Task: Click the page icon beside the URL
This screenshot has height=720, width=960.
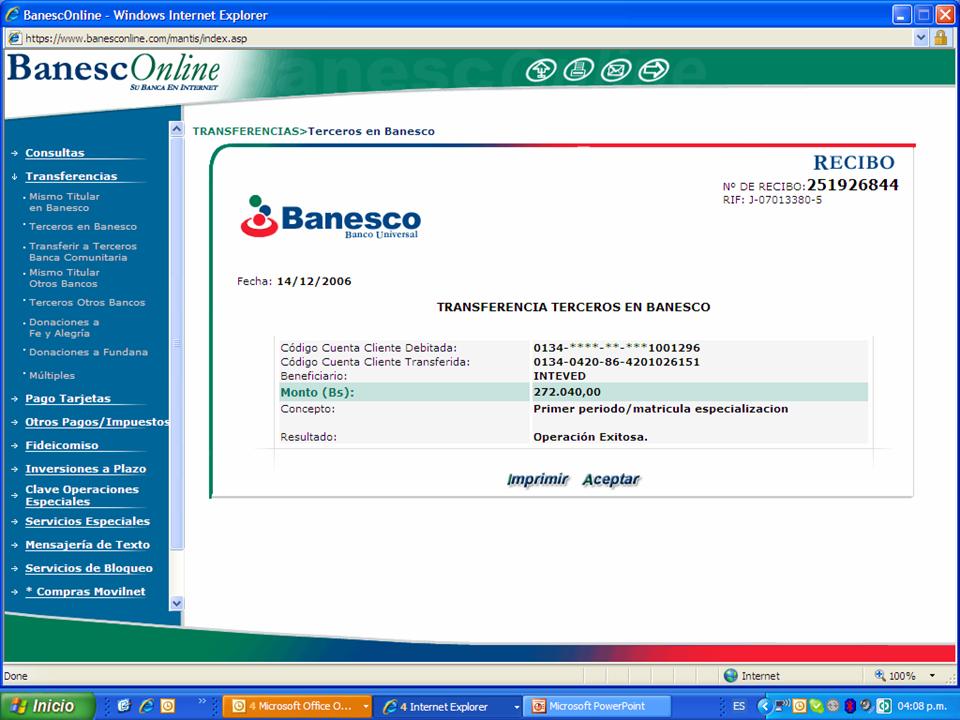Action: coord(15,38)
